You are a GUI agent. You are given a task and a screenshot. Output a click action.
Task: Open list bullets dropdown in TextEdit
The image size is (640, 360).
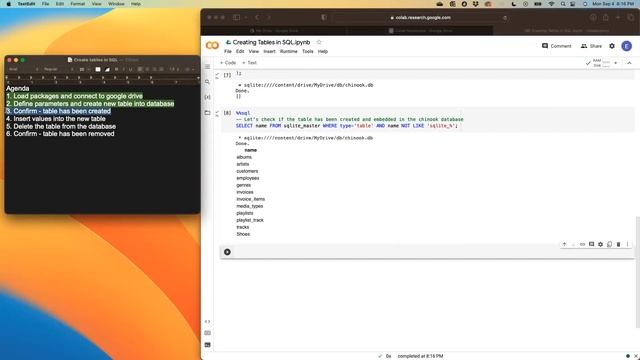click(189, 69)
